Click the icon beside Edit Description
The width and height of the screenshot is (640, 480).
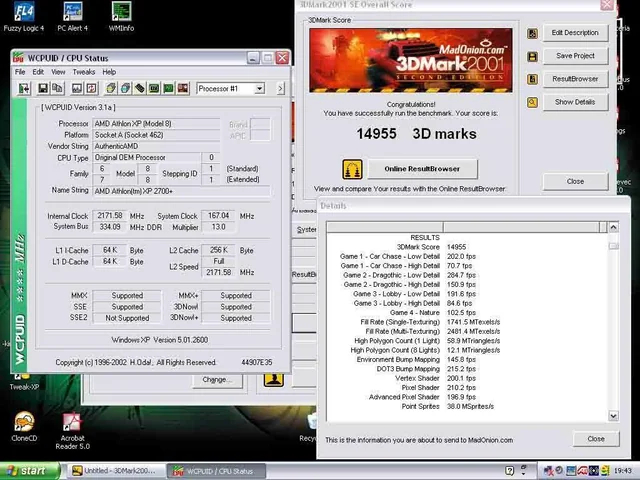pyautogui.click(x=532, y=33)
